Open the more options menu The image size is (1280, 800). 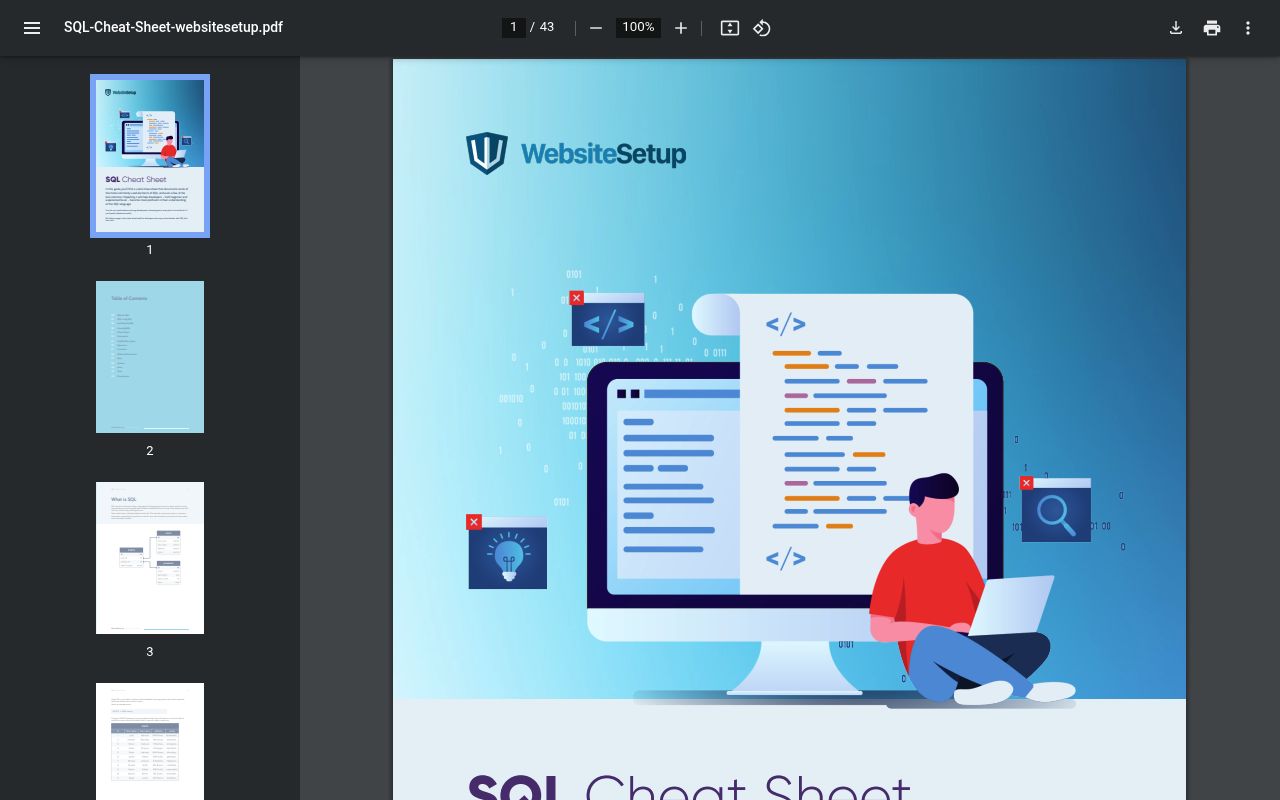(x=1248, y=28)
